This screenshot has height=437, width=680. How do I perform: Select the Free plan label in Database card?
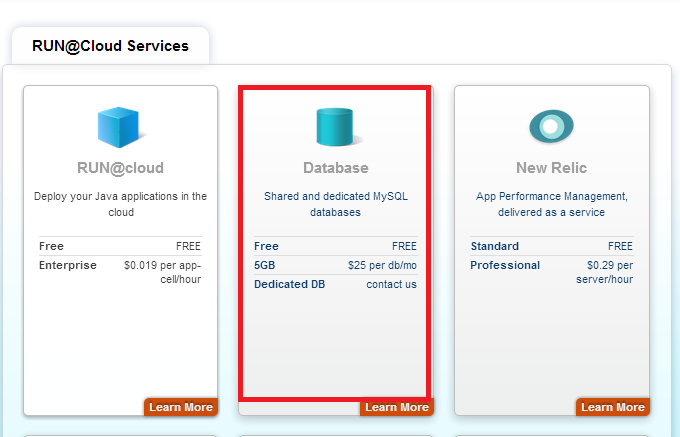click(266, 246)
